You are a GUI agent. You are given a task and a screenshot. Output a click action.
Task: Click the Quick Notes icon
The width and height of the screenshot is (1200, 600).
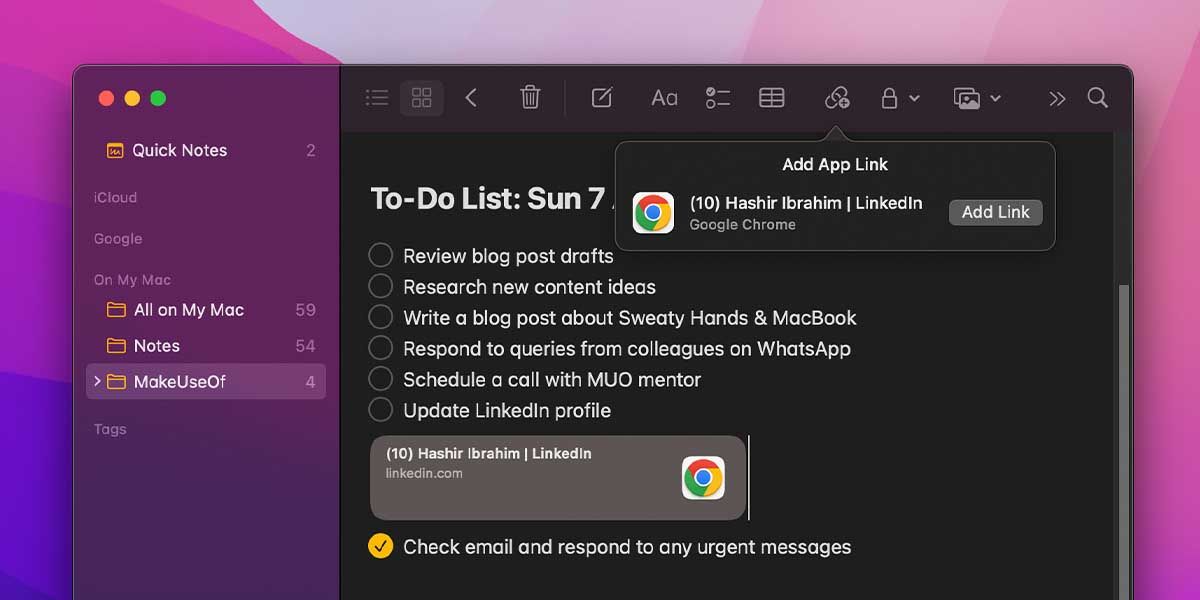[x=115, y=151]
